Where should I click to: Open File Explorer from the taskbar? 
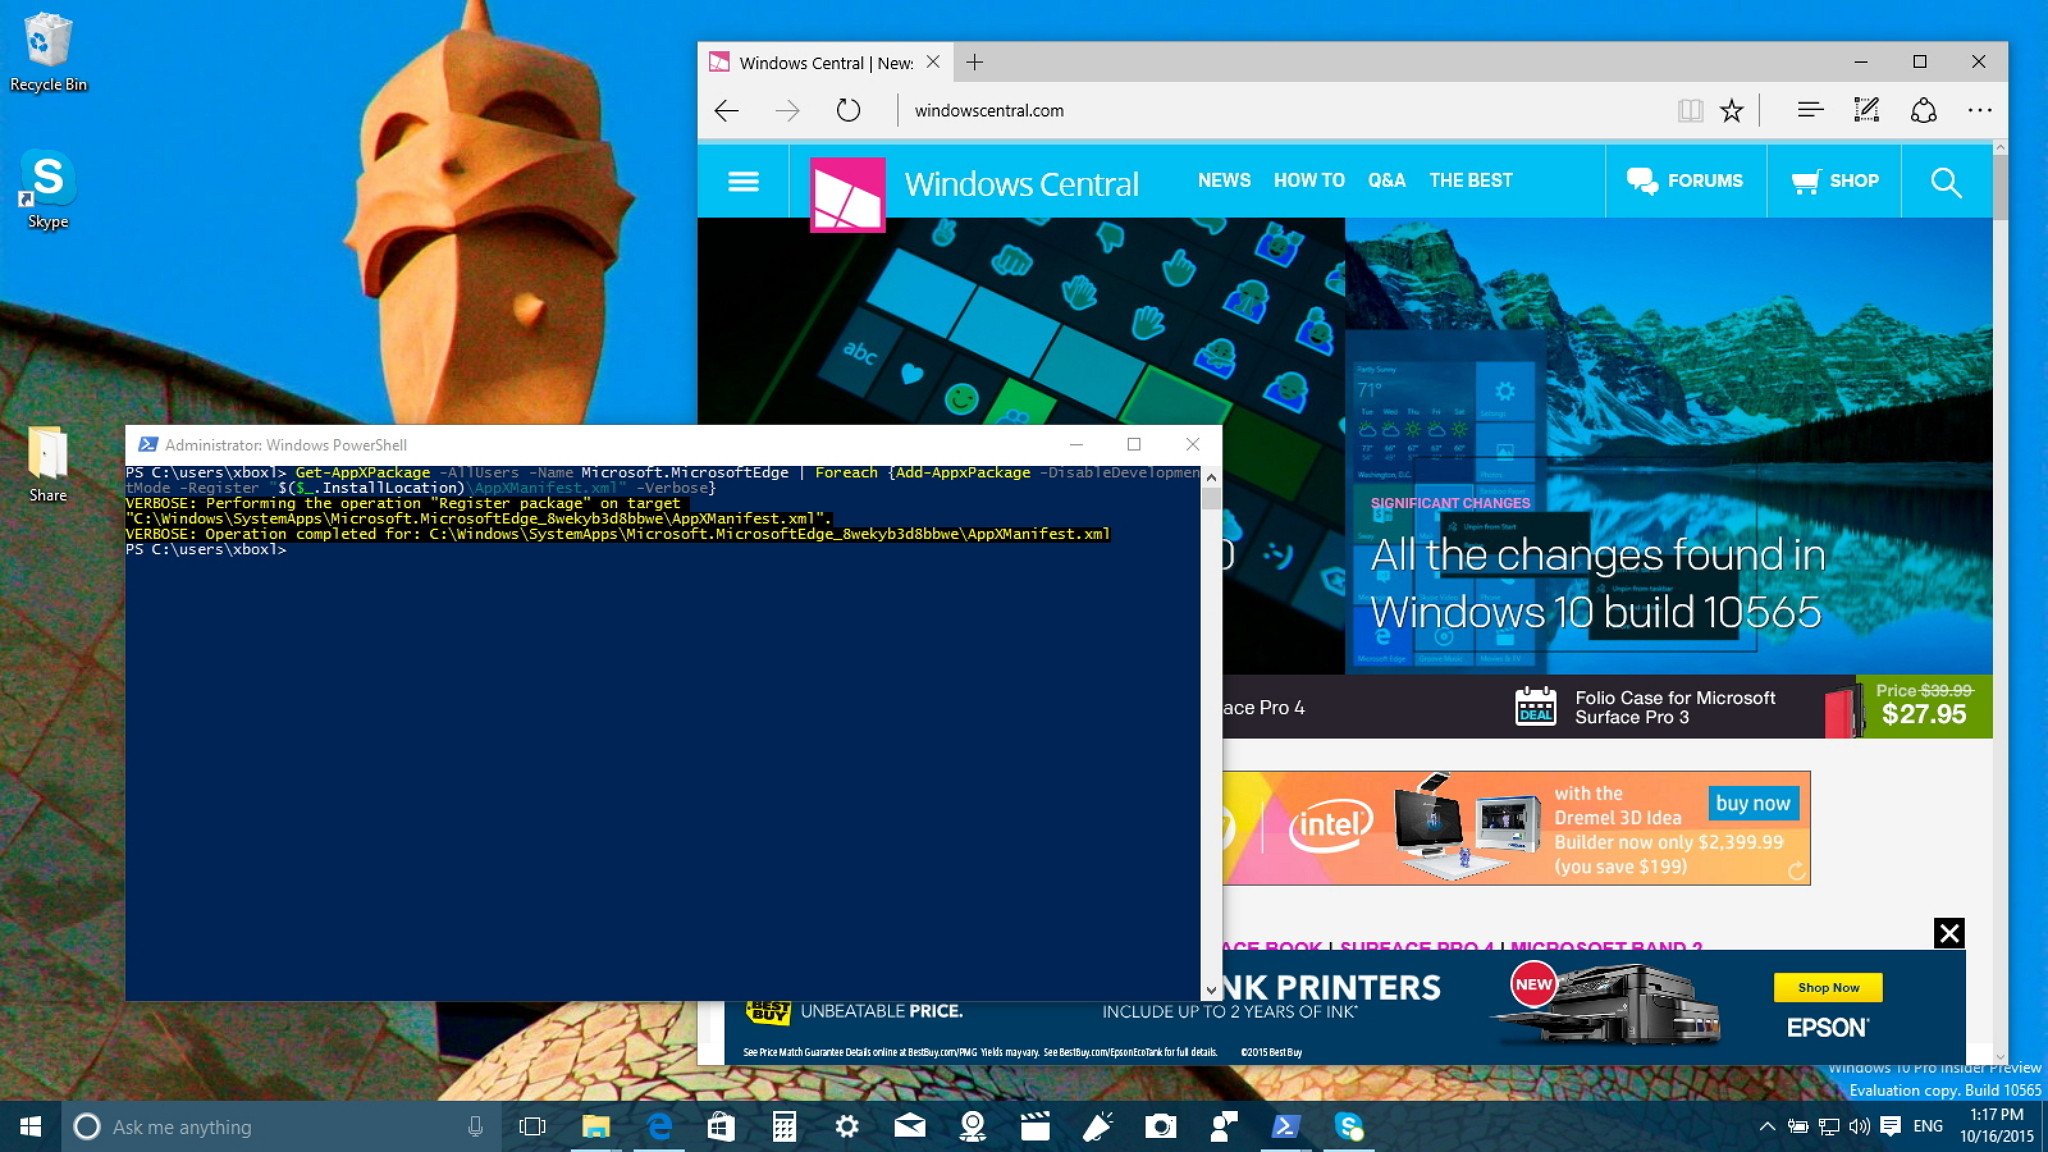point(596,1127)
